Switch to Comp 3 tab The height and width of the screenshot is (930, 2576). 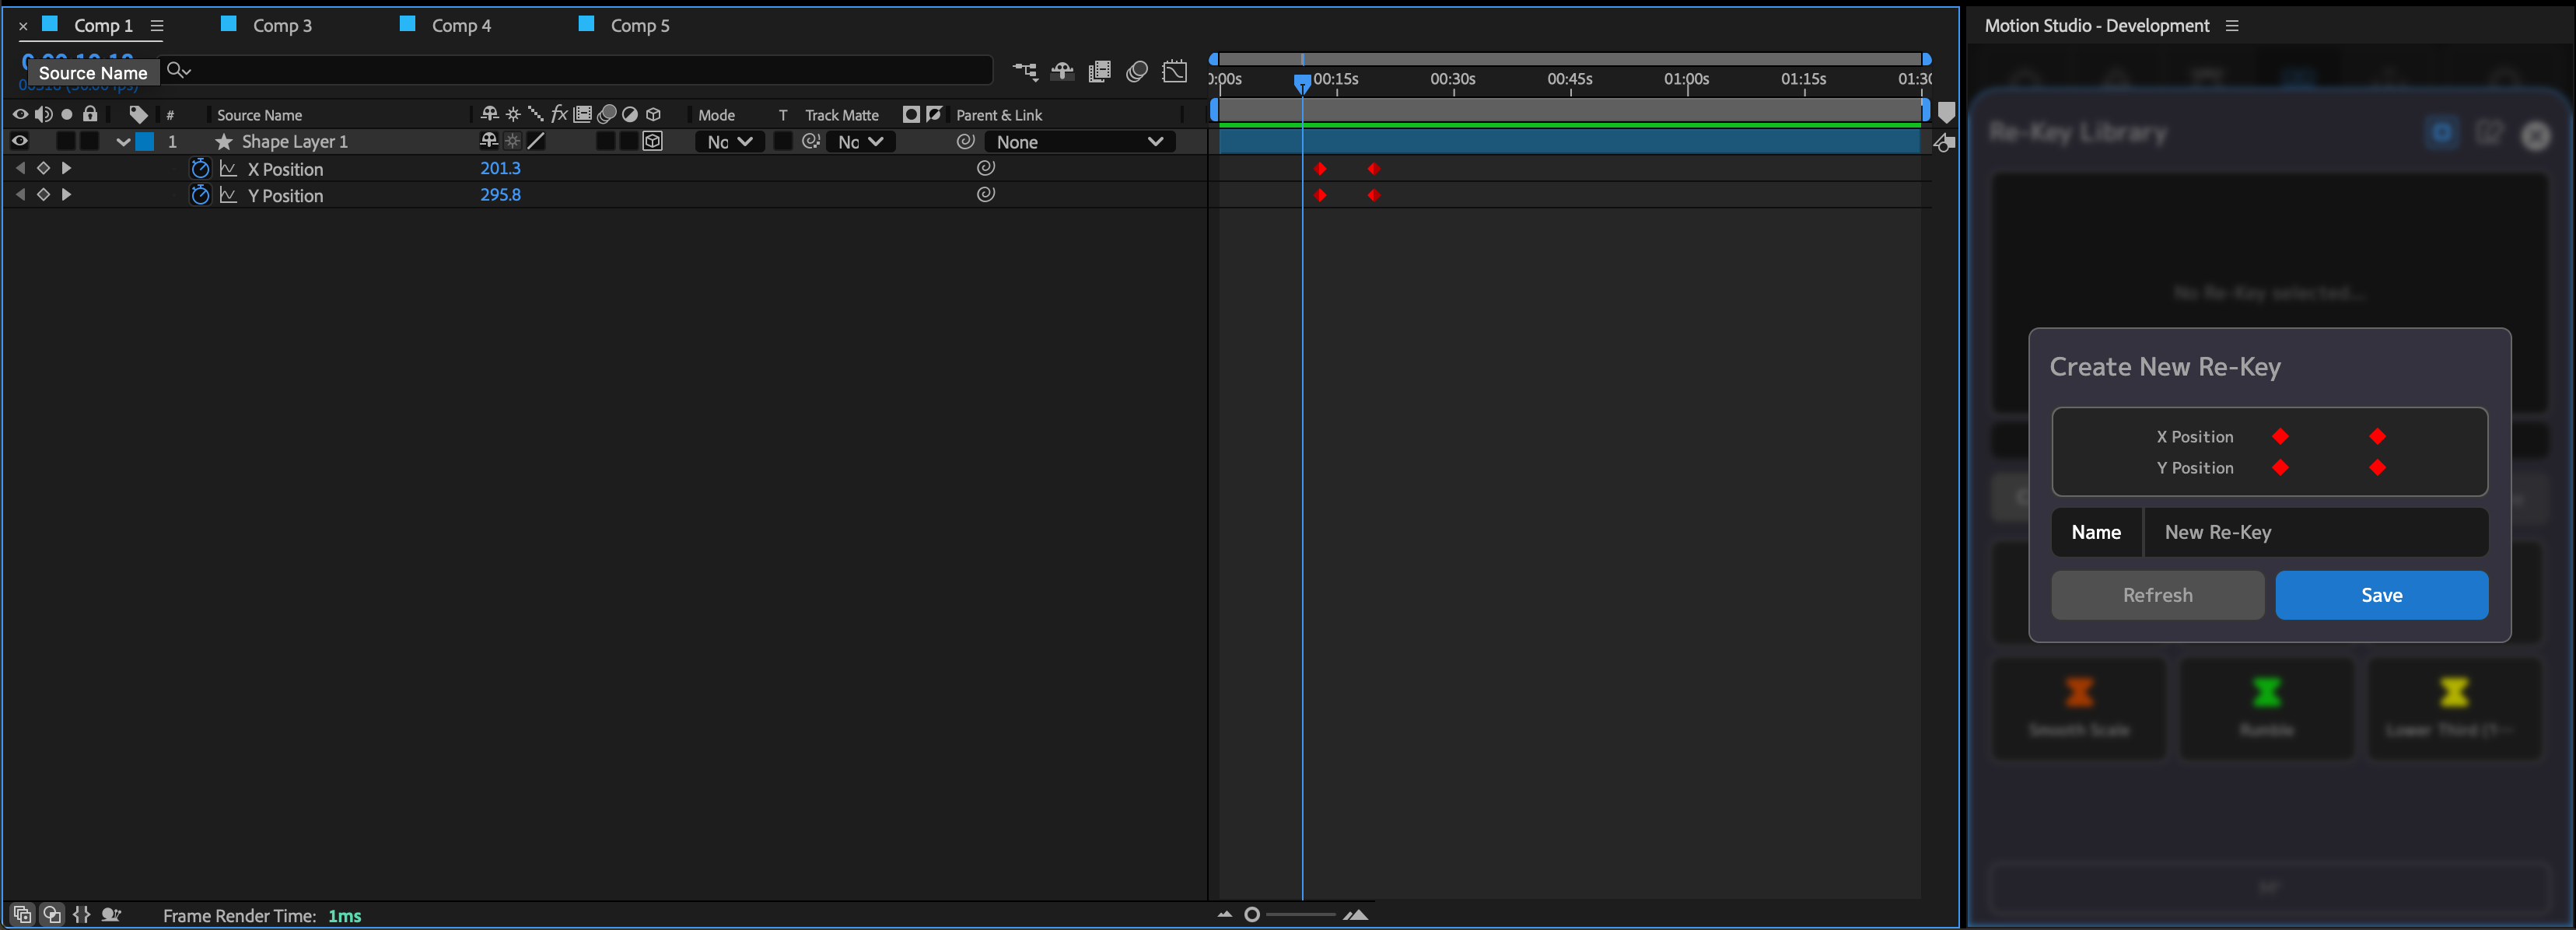pyautogui.click(x=281, y=25)
